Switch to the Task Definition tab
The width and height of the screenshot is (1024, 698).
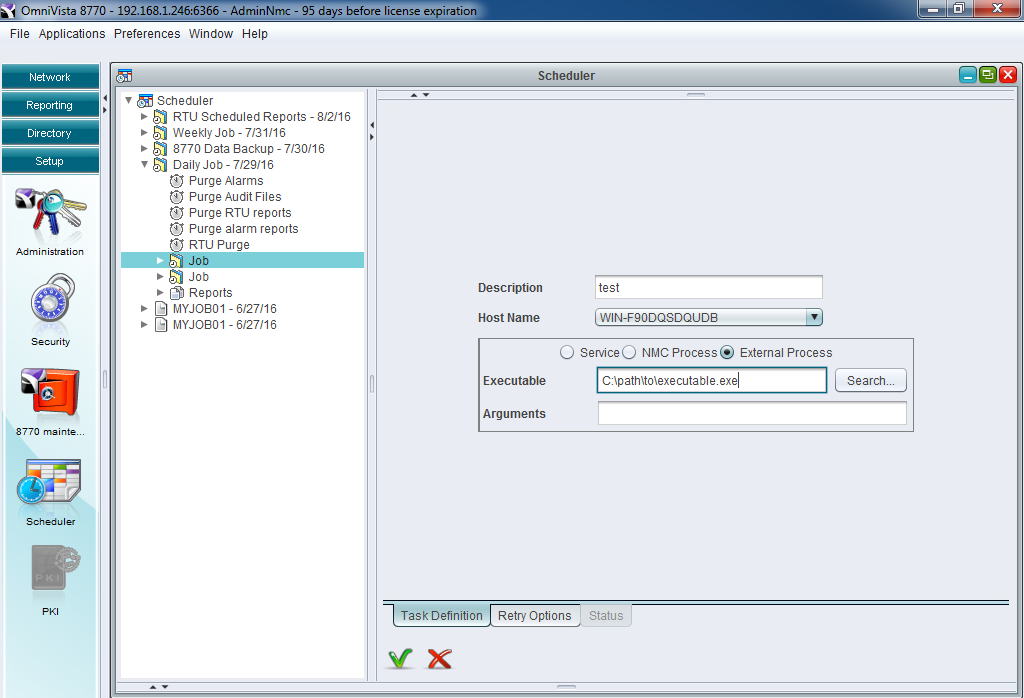[x=441, y=616]
